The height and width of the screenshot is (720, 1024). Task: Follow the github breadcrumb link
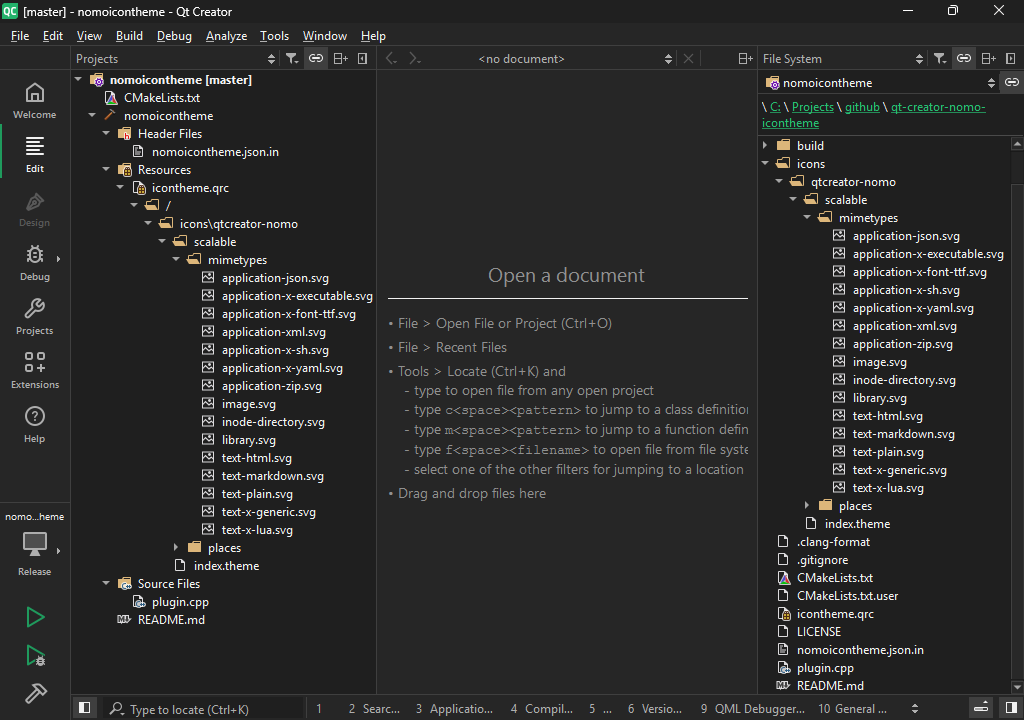coord(862,106)
